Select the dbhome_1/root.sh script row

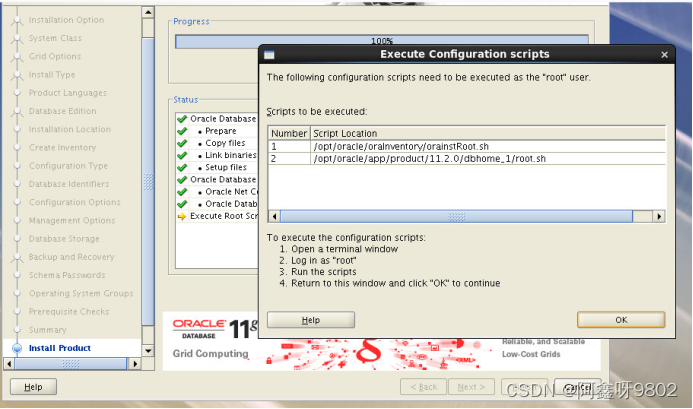tap(466, 158)
